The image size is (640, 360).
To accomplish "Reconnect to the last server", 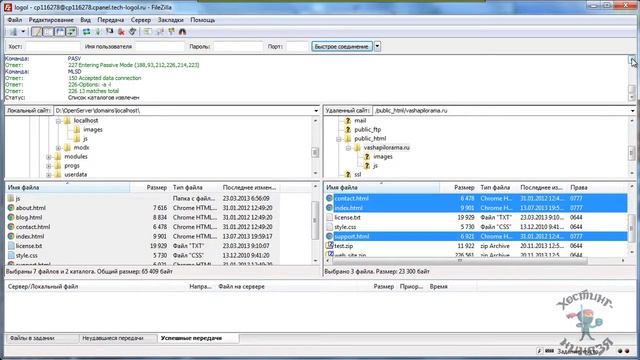I will (x=132, y=31).
